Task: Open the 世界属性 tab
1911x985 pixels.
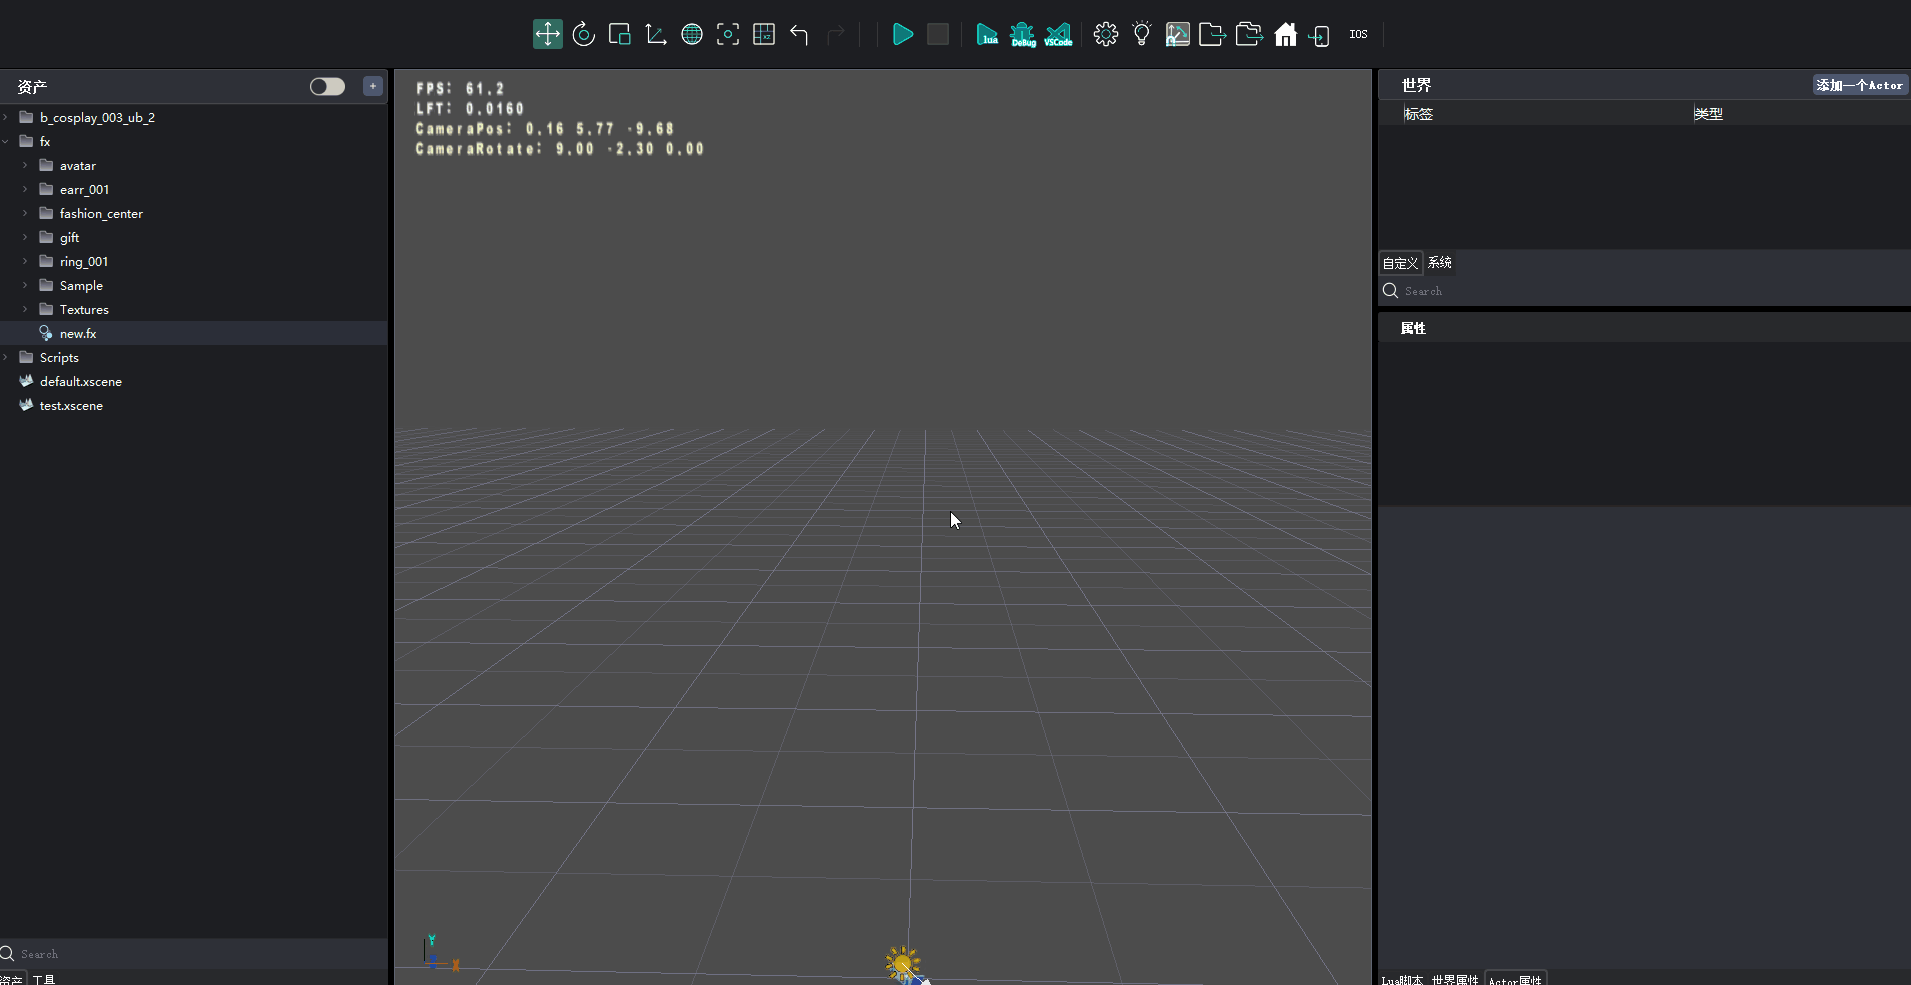Action: pos(1455,979)
